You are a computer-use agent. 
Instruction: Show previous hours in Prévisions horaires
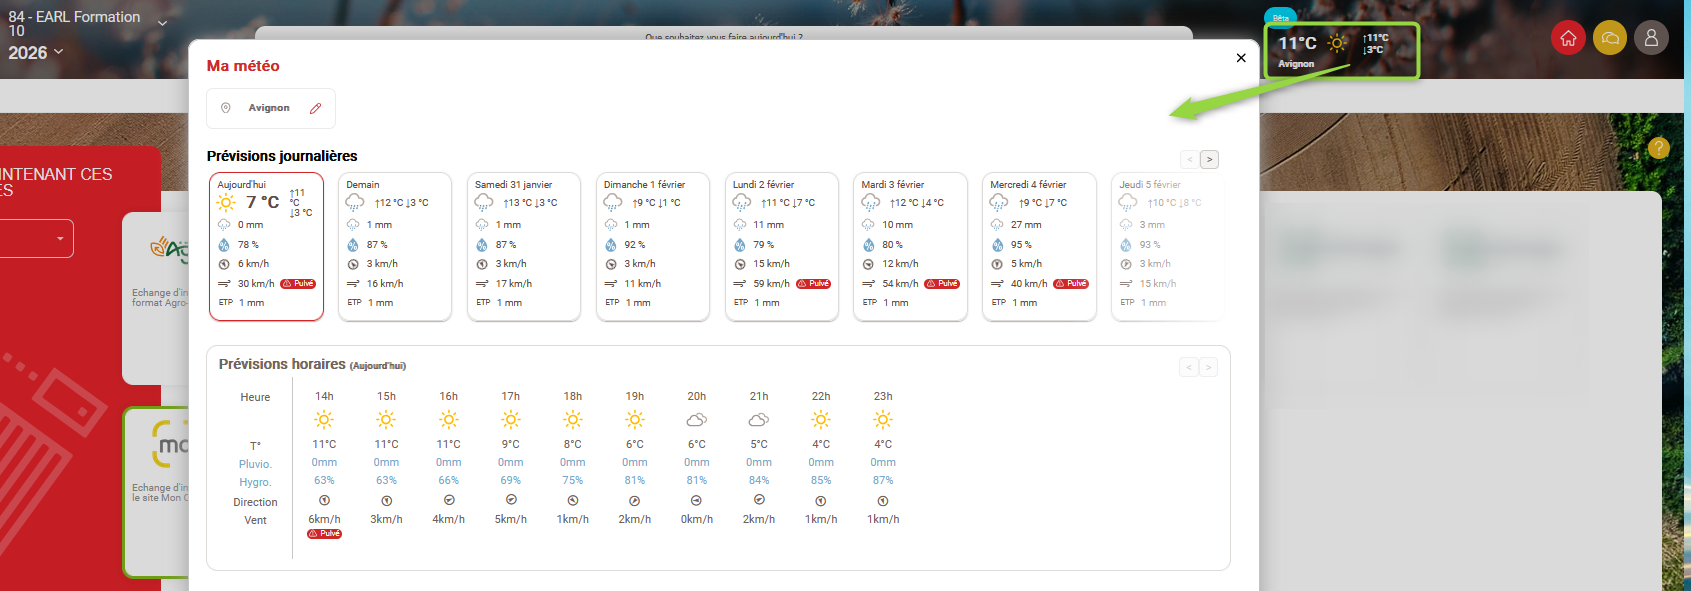(x=1188, y=367)
